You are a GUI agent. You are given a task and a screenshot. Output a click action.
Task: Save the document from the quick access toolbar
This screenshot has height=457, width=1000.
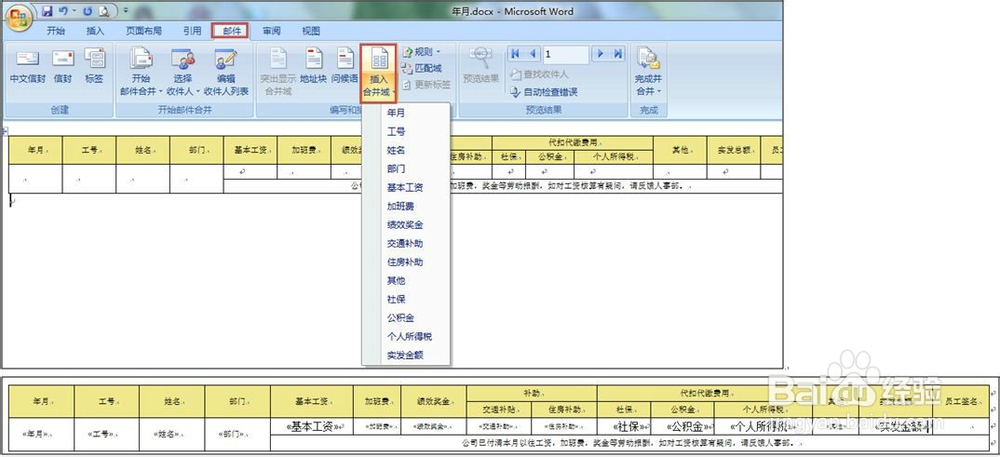pos(47,11)
